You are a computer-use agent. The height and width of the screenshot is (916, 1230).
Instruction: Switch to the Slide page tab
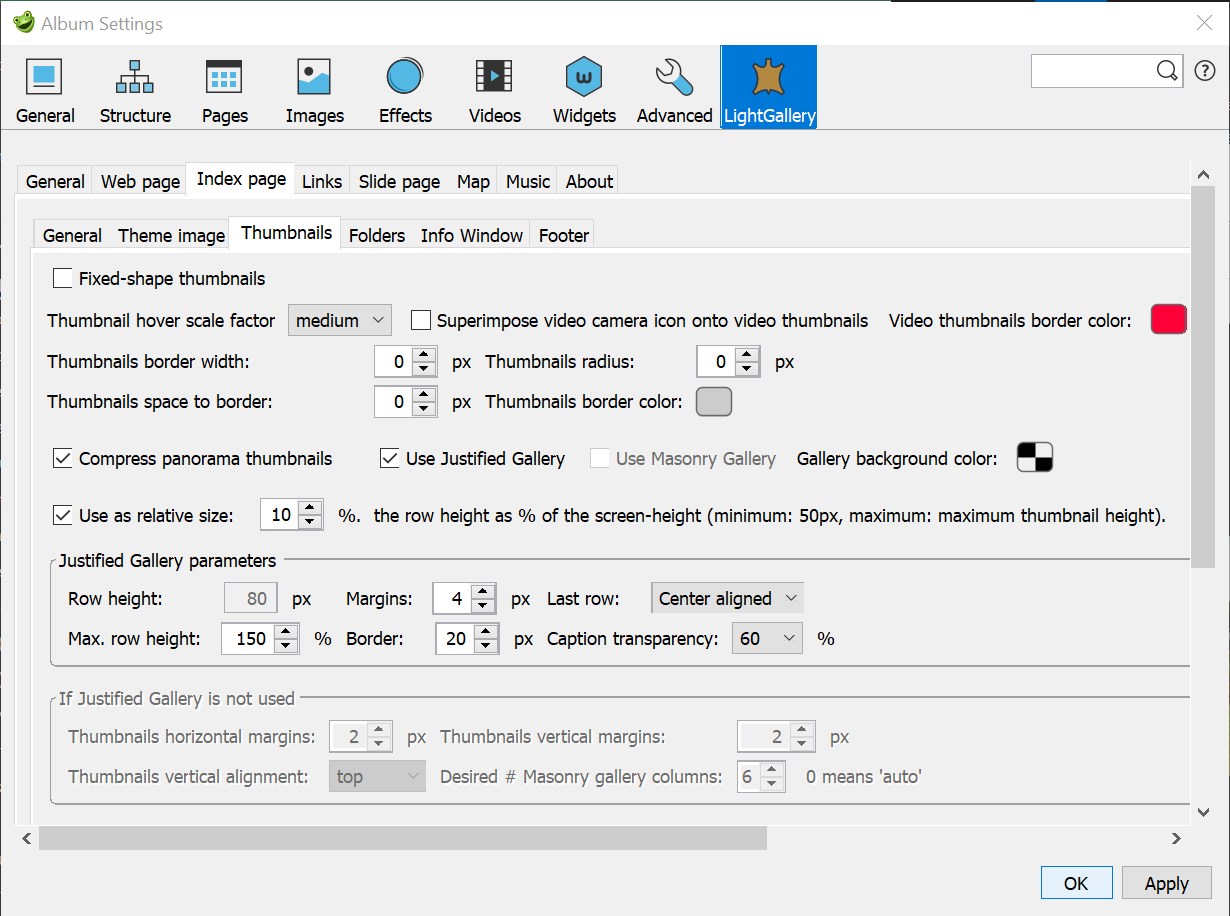[x=399, y=181]
